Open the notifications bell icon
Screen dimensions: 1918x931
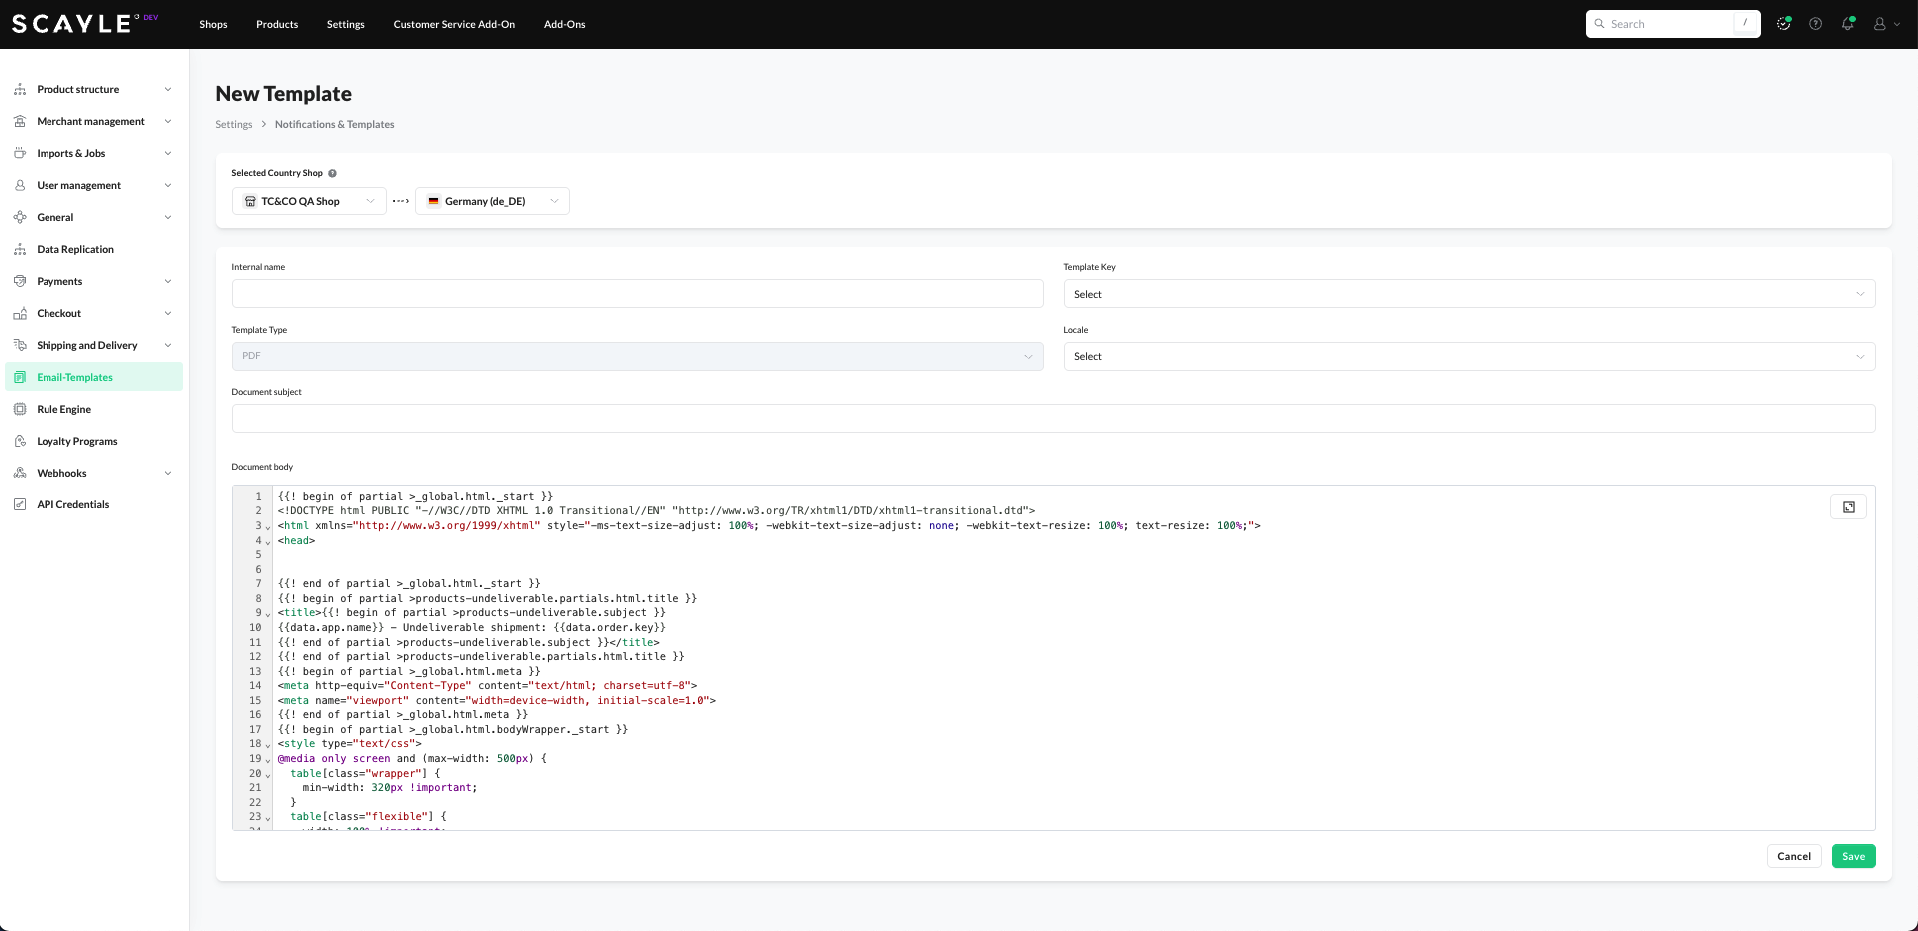[1847, 24]
